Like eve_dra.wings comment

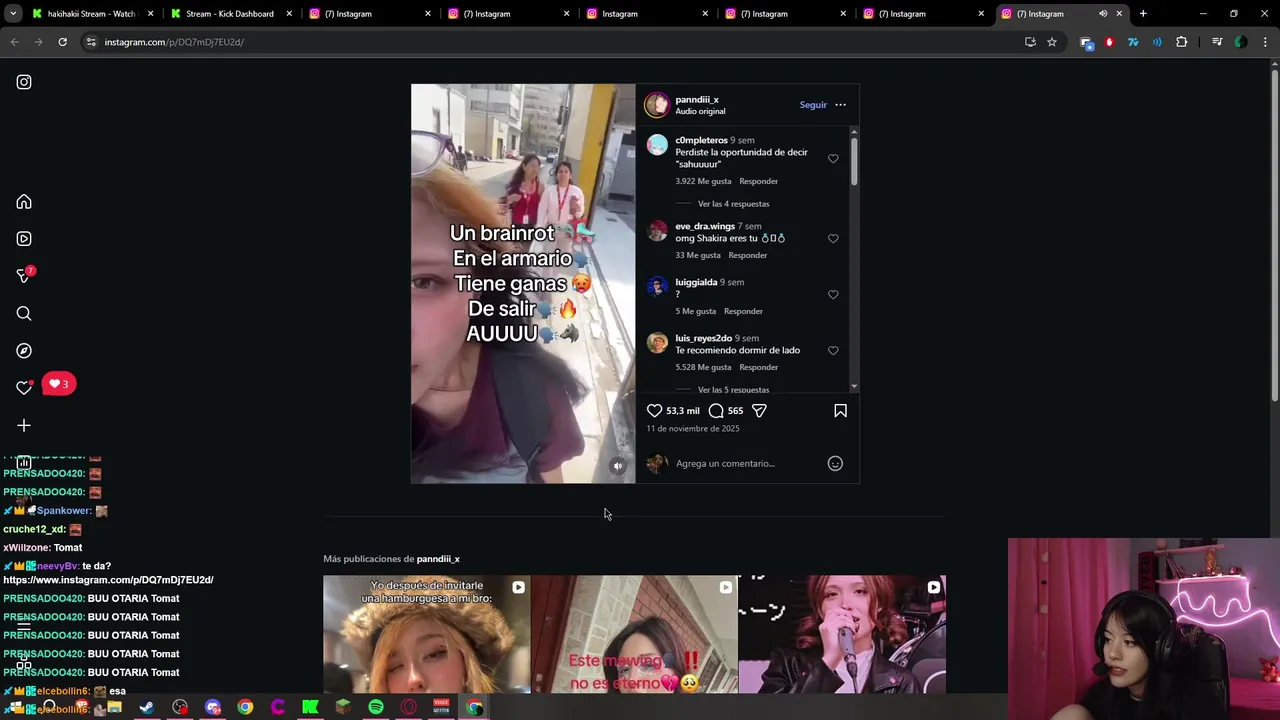coord(833,238)
